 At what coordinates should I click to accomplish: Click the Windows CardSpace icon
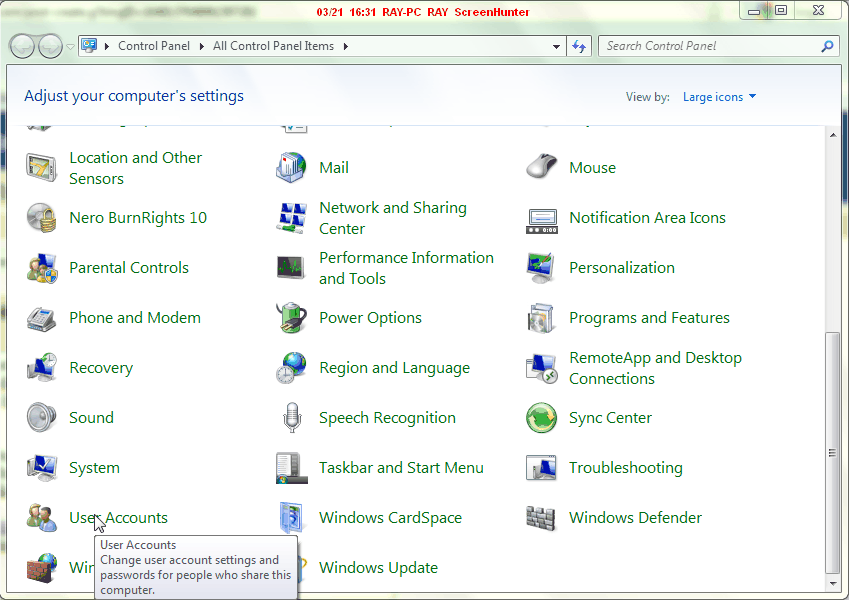pyautogui.click(x=291, y=518)
